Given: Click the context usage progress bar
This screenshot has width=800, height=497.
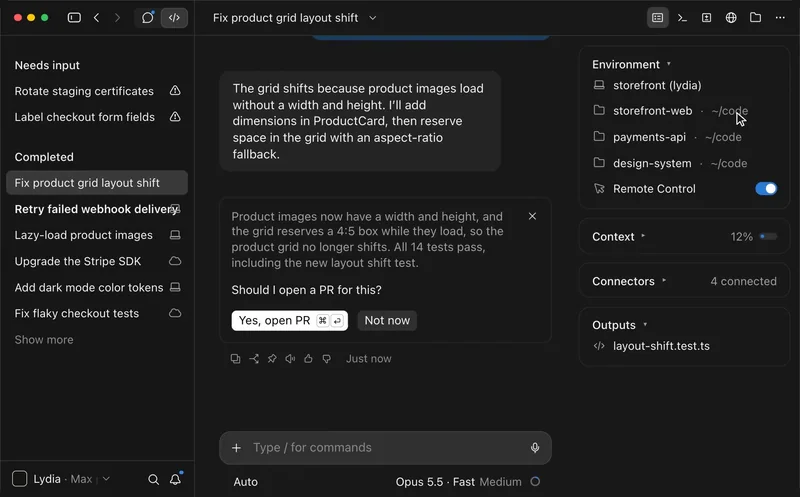Looking at the screenshot, I should tap(768, 237).
